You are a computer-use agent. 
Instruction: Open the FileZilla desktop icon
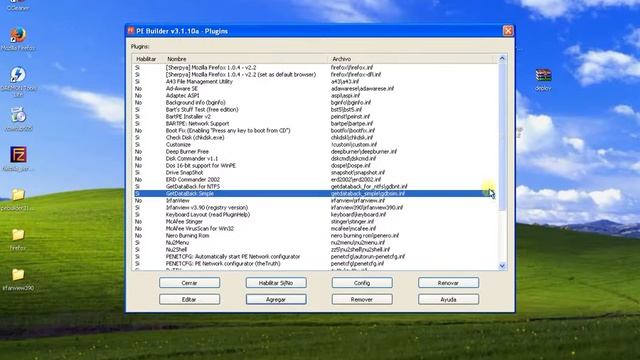18,158
